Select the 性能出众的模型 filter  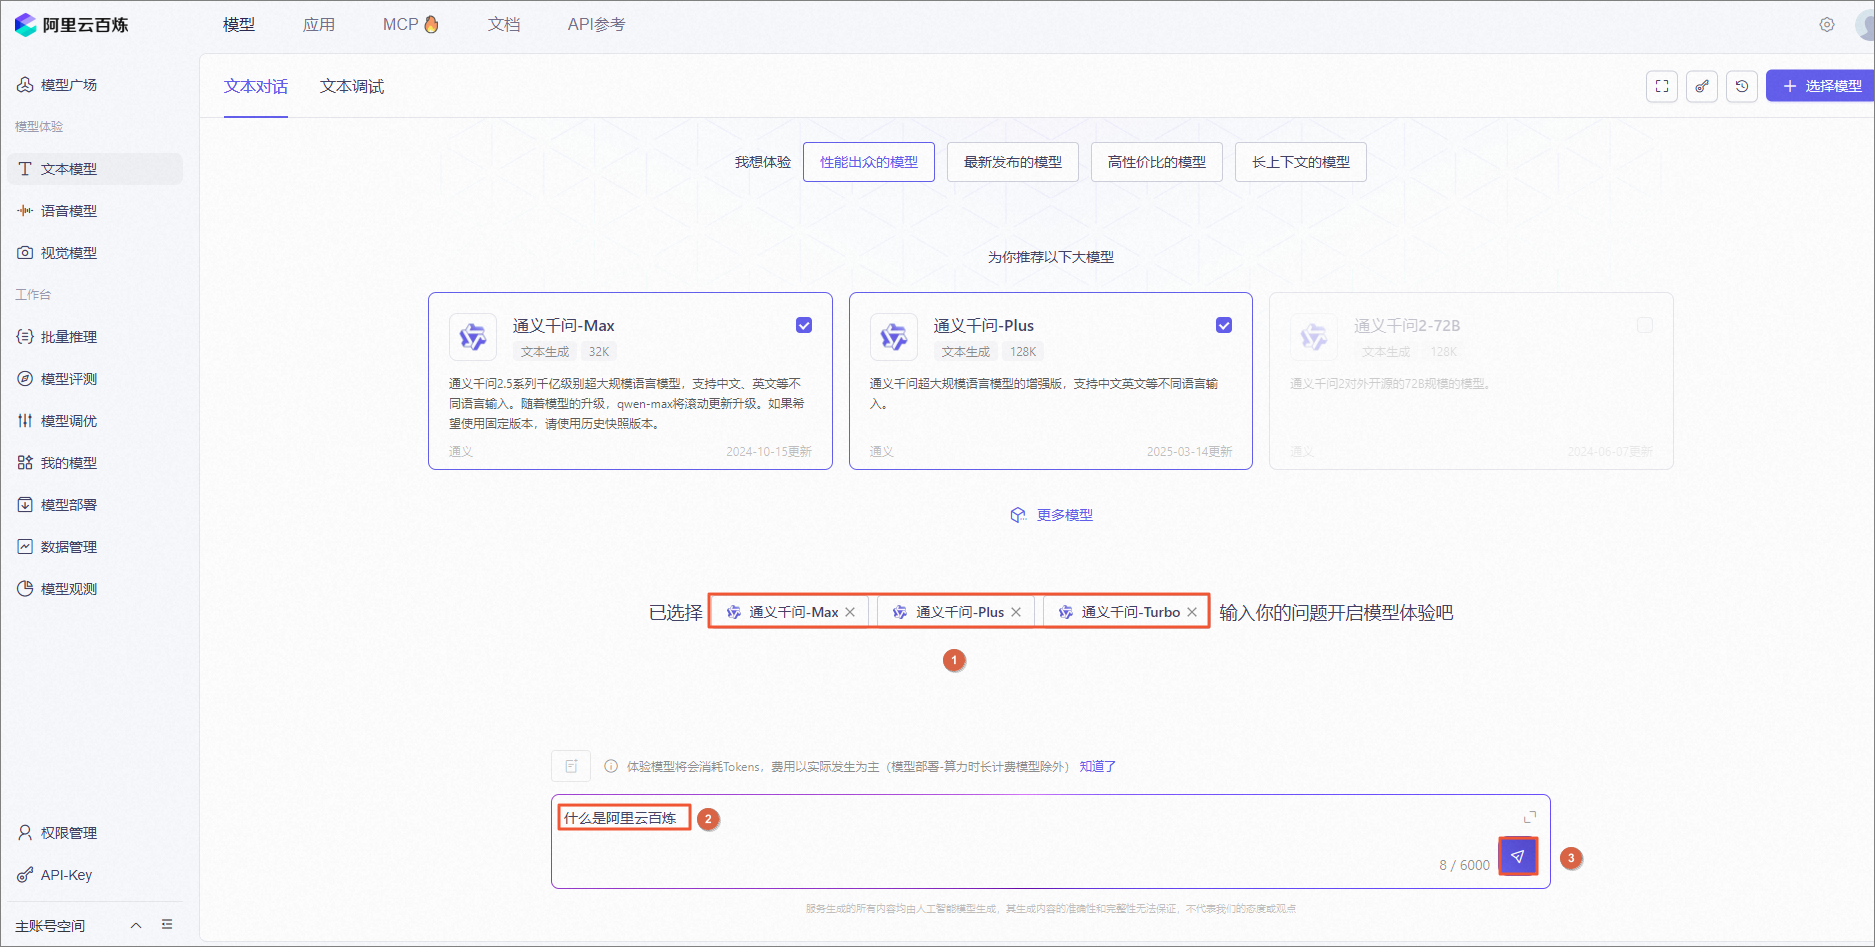[x=869, y=162]
